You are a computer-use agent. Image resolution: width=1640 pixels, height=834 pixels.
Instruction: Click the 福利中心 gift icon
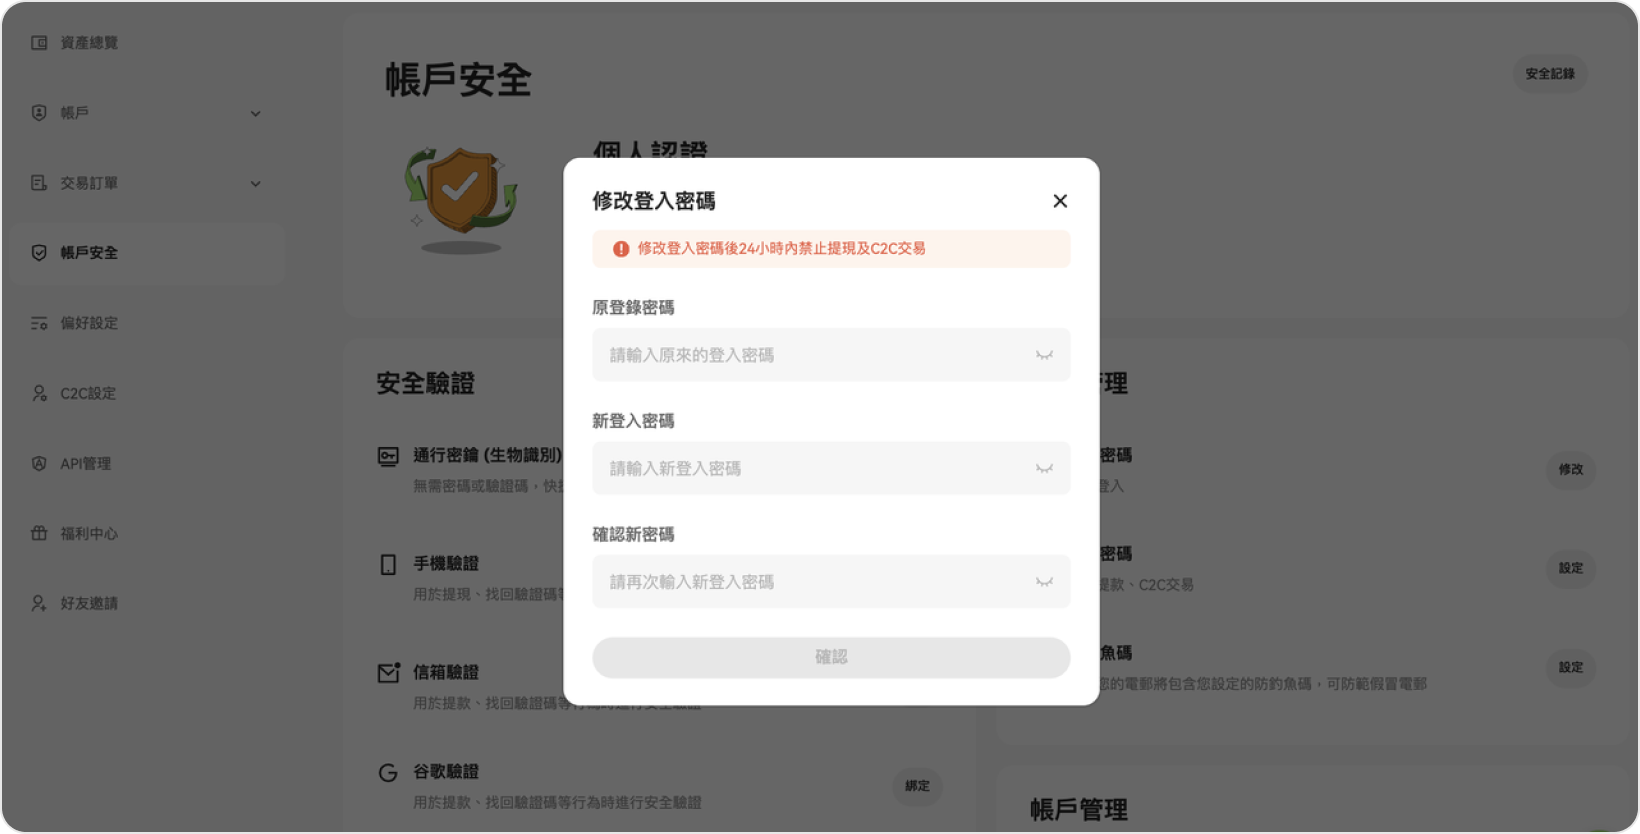click(x=39, y=533)
